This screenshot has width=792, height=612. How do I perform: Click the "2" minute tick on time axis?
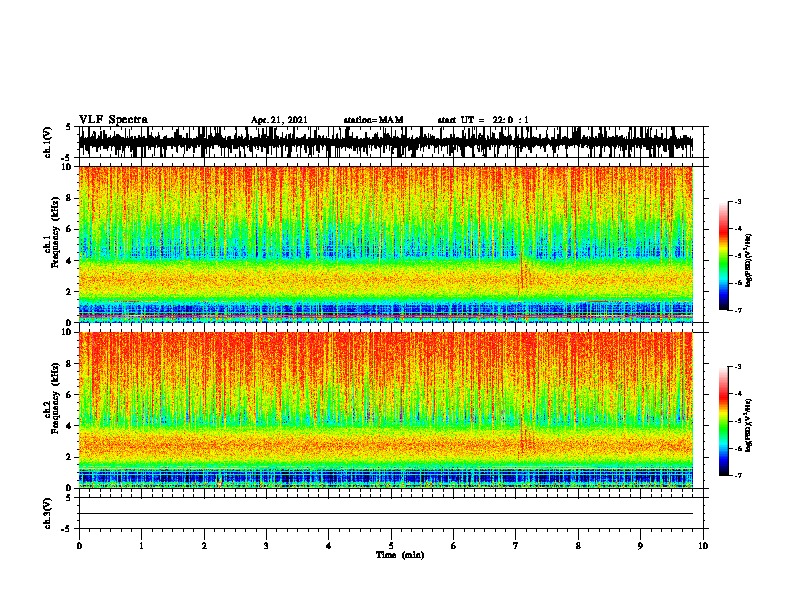pos(204,546)
